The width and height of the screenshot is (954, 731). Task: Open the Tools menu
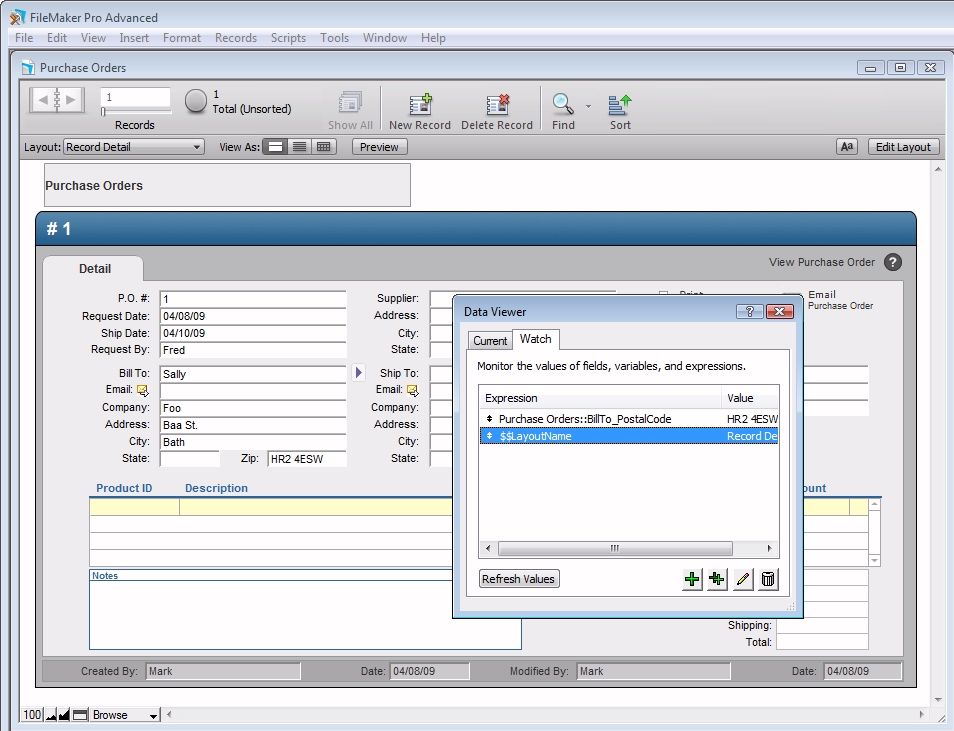[x=335, y=38]
